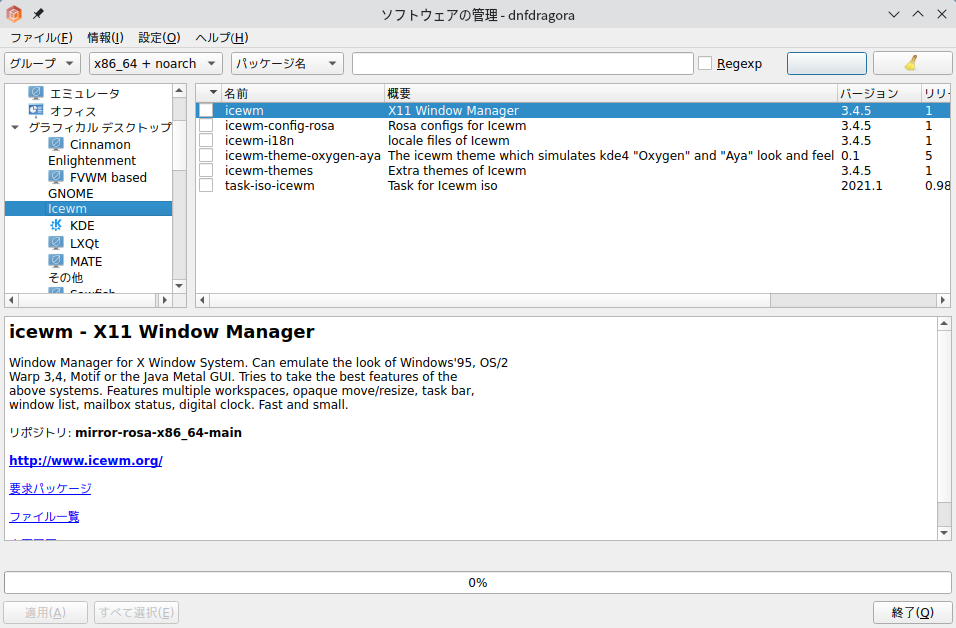
Task: Click the すべて選択(E) button
Action: pos(137,612)
